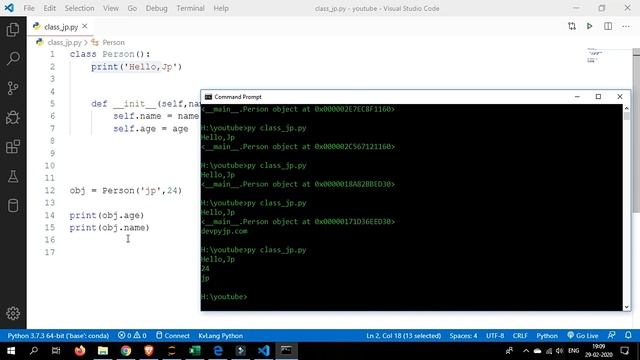Click the feedback icon in status bar
This screenshot has height=360, width=640.
click(x=611, y=335)
